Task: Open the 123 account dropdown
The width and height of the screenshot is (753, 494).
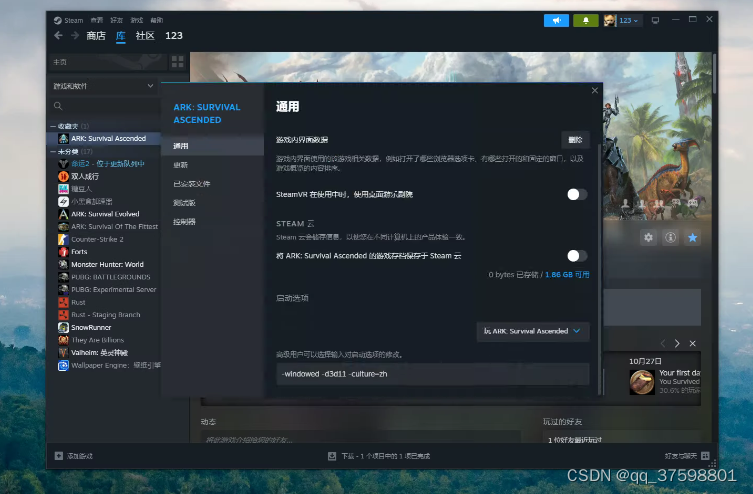Action: pos(623,20)
